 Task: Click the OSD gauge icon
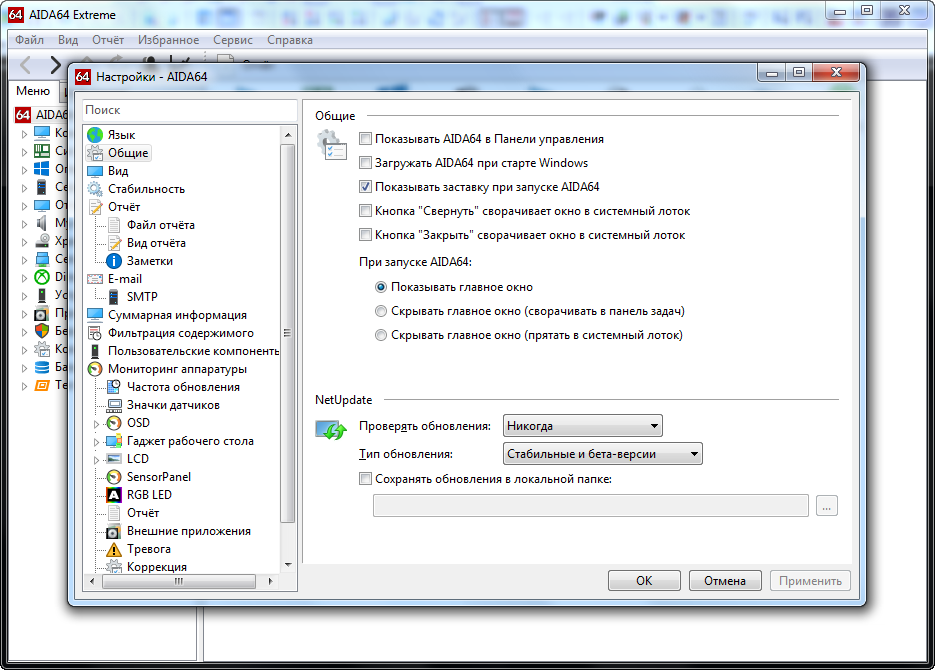(x=114, y=423)
